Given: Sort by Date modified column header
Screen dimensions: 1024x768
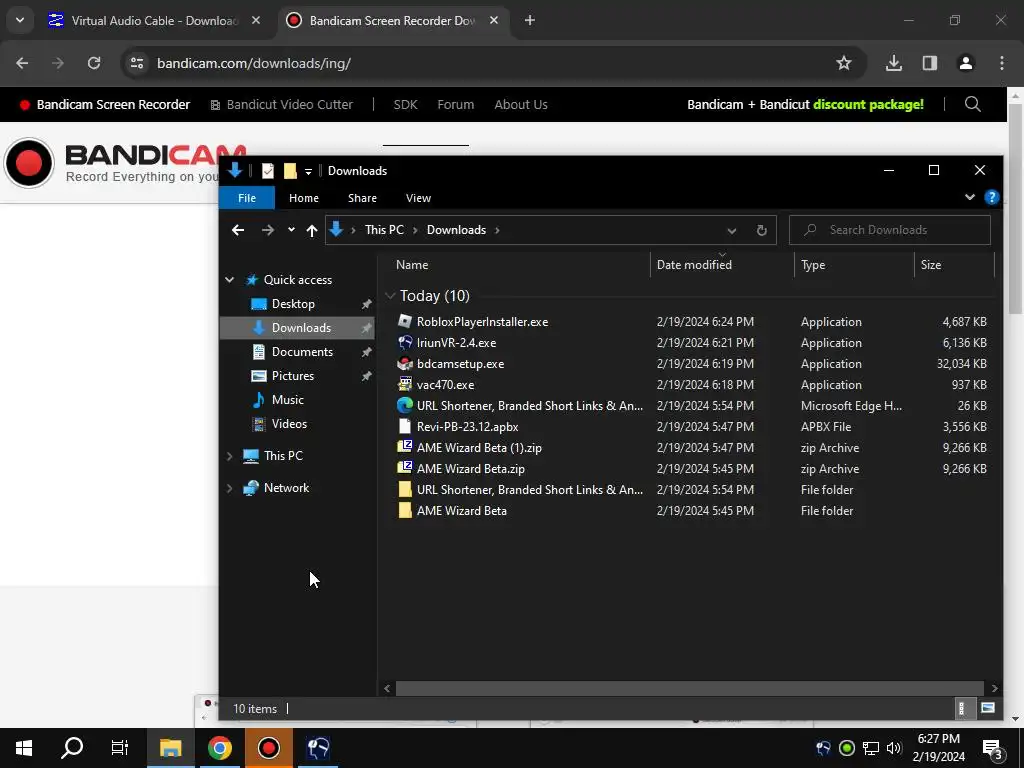Looking at the screenshot, I should 722,264.
